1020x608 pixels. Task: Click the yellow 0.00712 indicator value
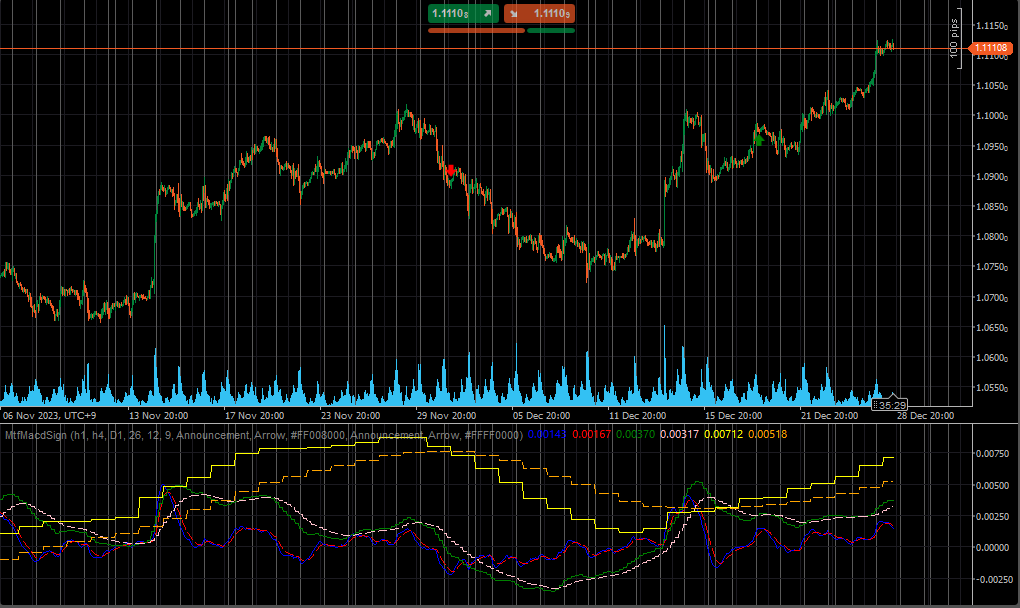(x=723, y=434)
